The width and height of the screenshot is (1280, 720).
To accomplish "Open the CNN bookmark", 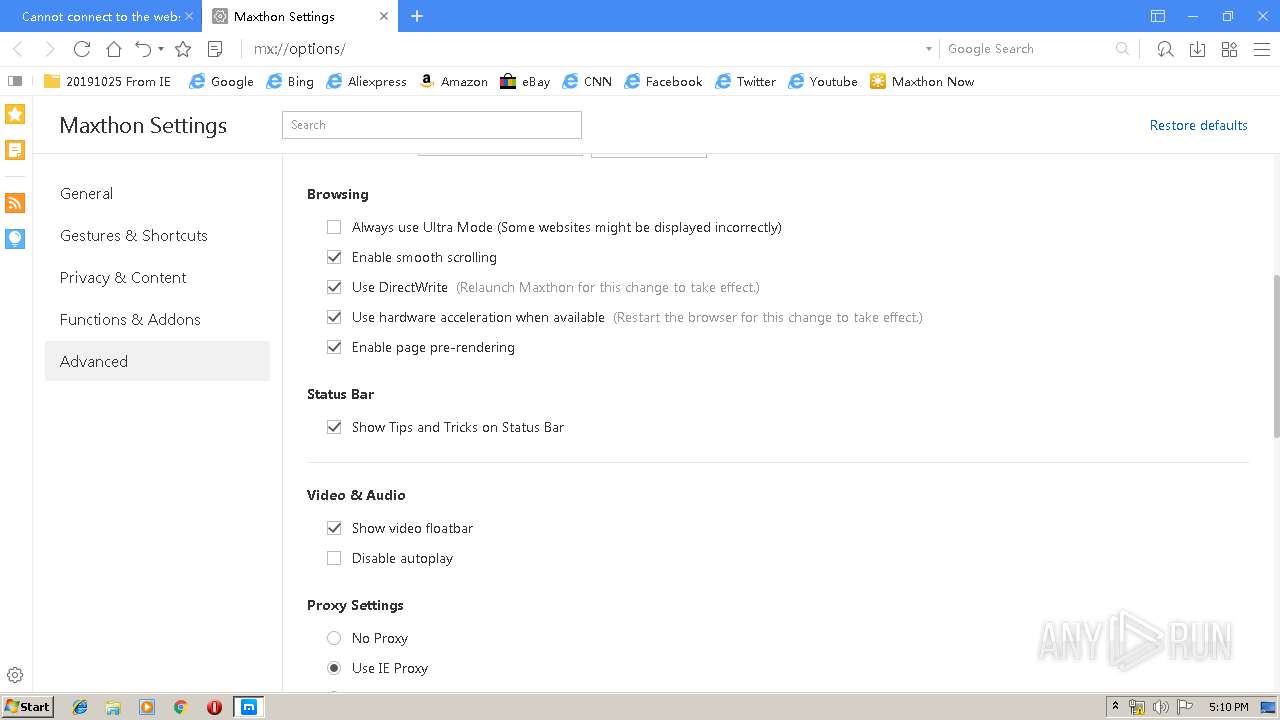I will tap(587, 81).
